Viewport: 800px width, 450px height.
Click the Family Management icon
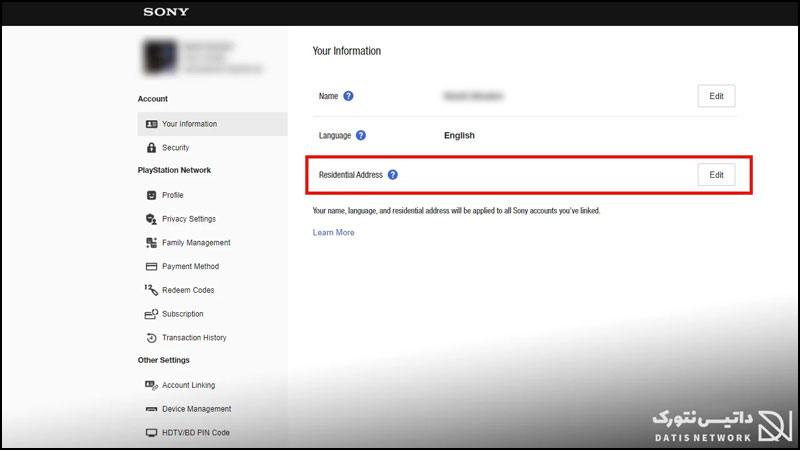(152, 243)
